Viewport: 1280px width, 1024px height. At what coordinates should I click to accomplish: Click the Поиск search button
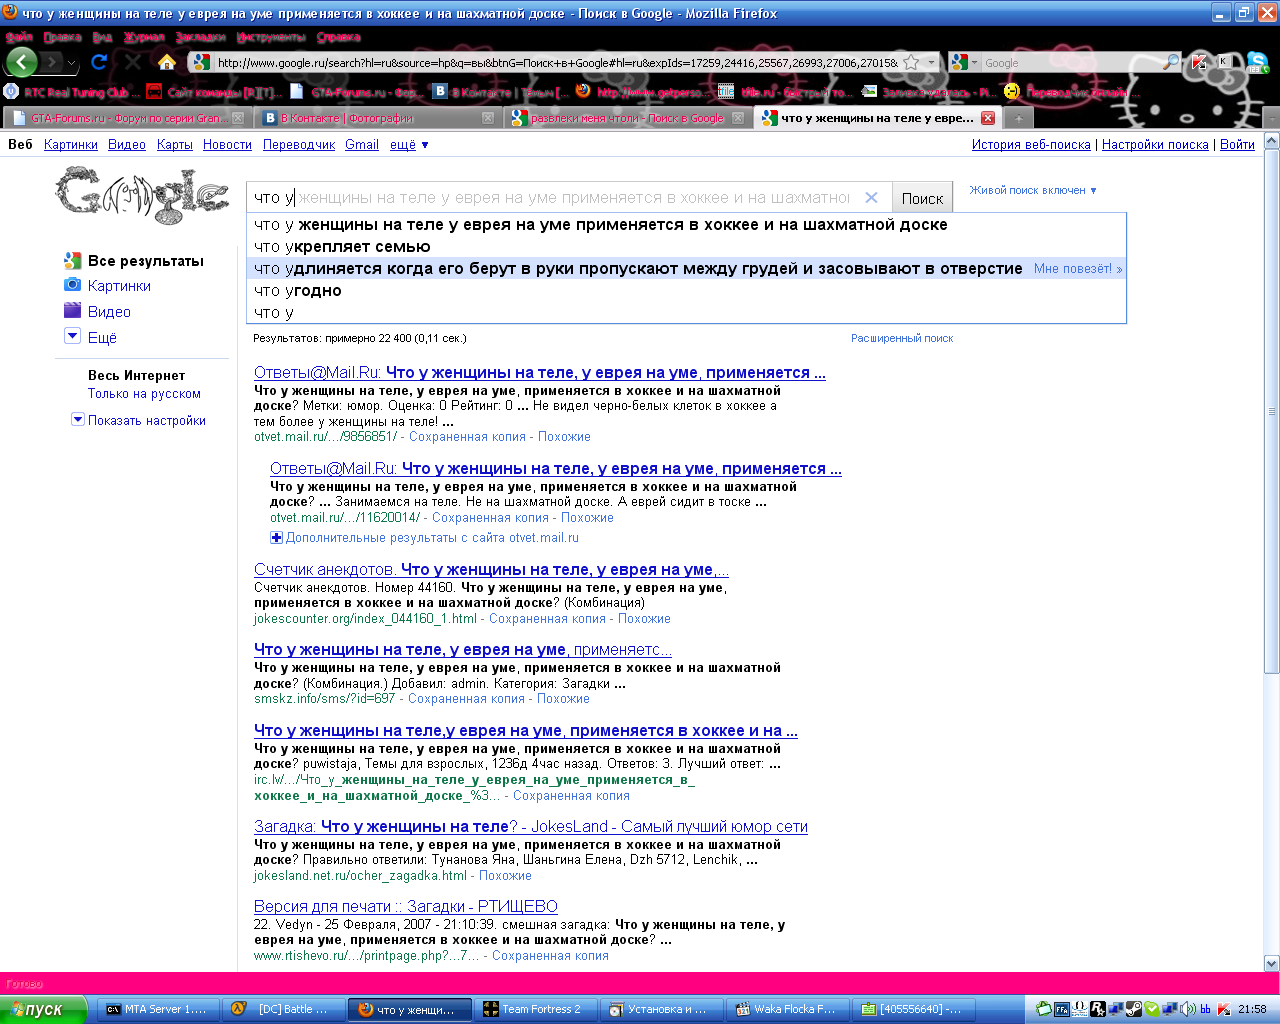922,198
